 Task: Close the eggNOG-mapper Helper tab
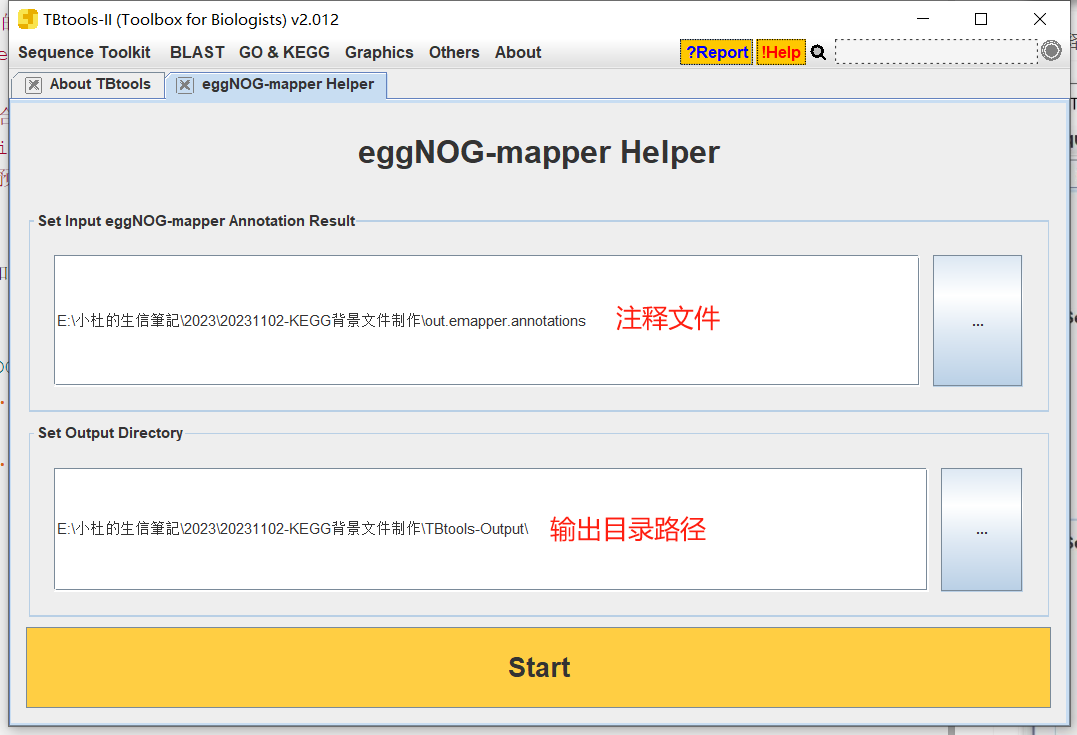tap(185, 84)
